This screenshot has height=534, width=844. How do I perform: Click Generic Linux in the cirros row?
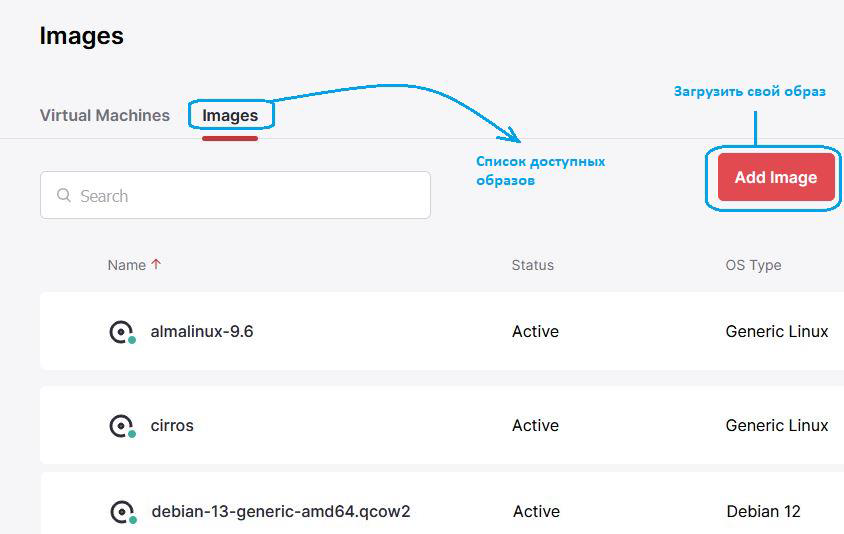(777, 425)
